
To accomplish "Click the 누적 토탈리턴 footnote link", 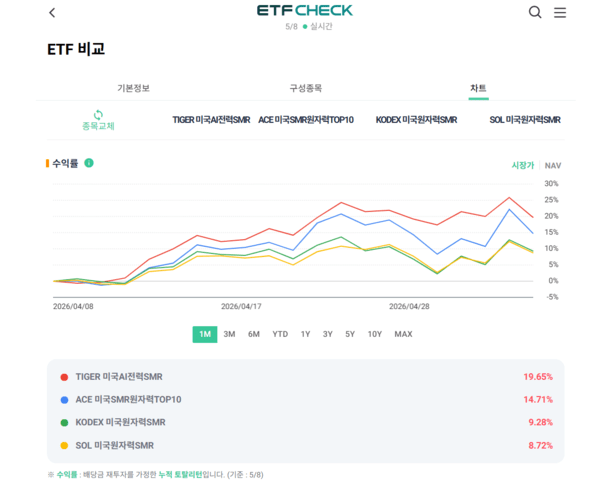I will click(180, 475).
